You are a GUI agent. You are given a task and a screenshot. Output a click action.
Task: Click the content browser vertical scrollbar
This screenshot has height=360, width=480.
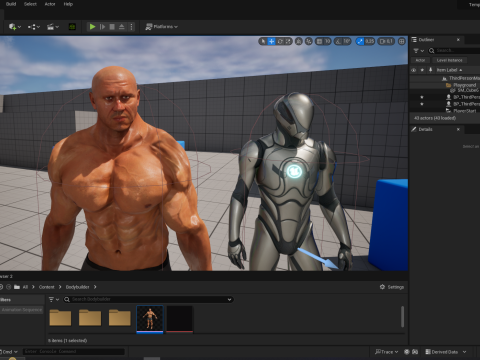point(402,317)
